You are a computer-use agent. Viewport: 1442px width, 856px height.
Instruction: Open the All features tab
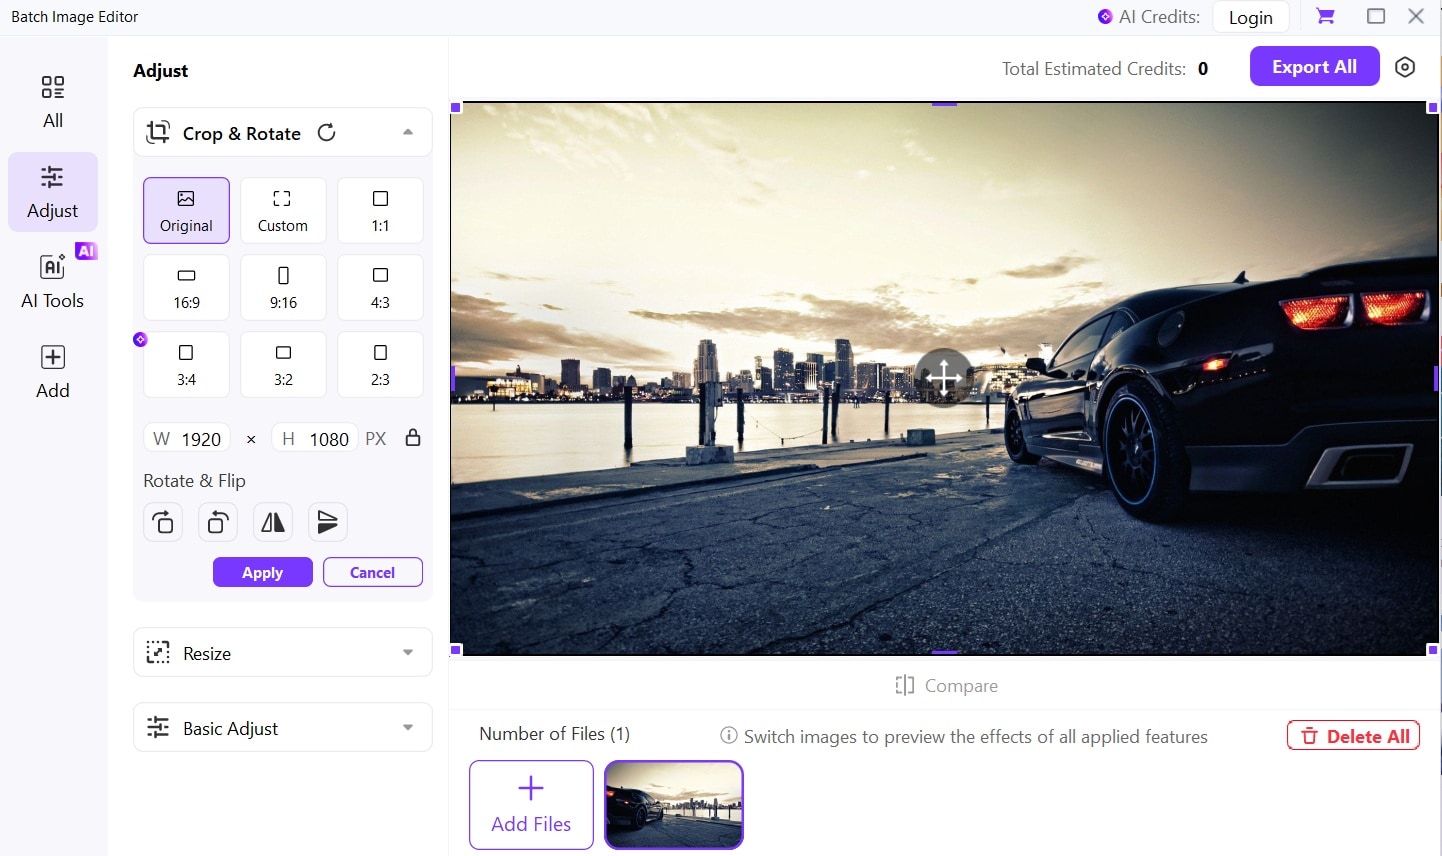53,102
